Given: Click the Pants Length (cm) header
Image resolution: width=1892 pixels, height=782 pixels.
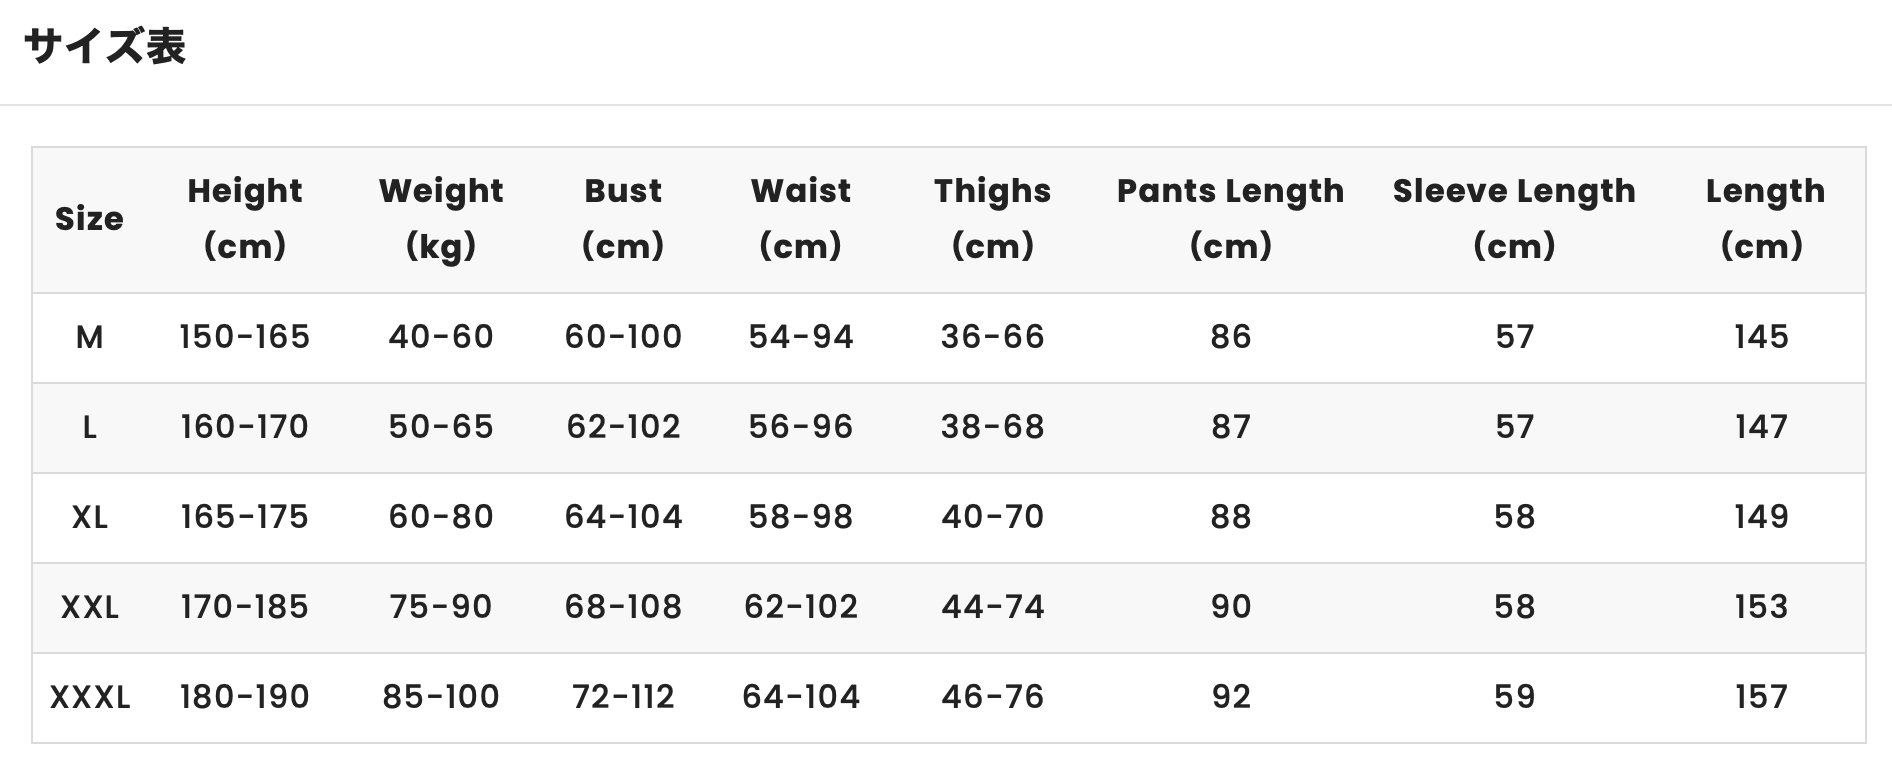Looking at the screenshot, I should click(x=1231, y=218).
